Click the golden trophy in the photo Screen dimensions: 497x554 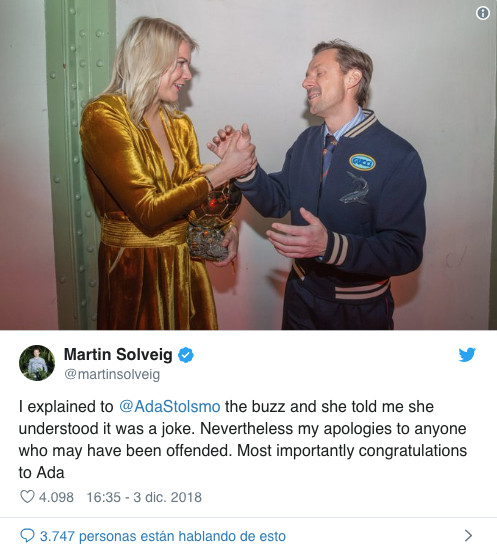(x=213, y=221)
